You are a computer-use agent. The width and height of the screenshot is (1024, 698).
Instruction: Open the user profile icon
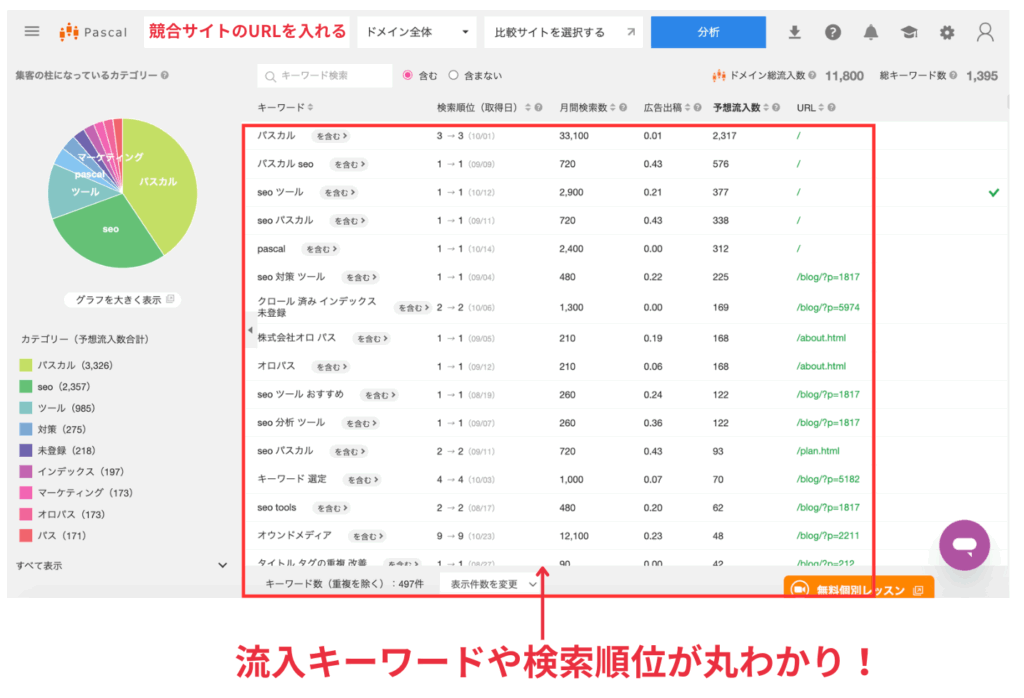pyautogui.click(x=985, y=31)
